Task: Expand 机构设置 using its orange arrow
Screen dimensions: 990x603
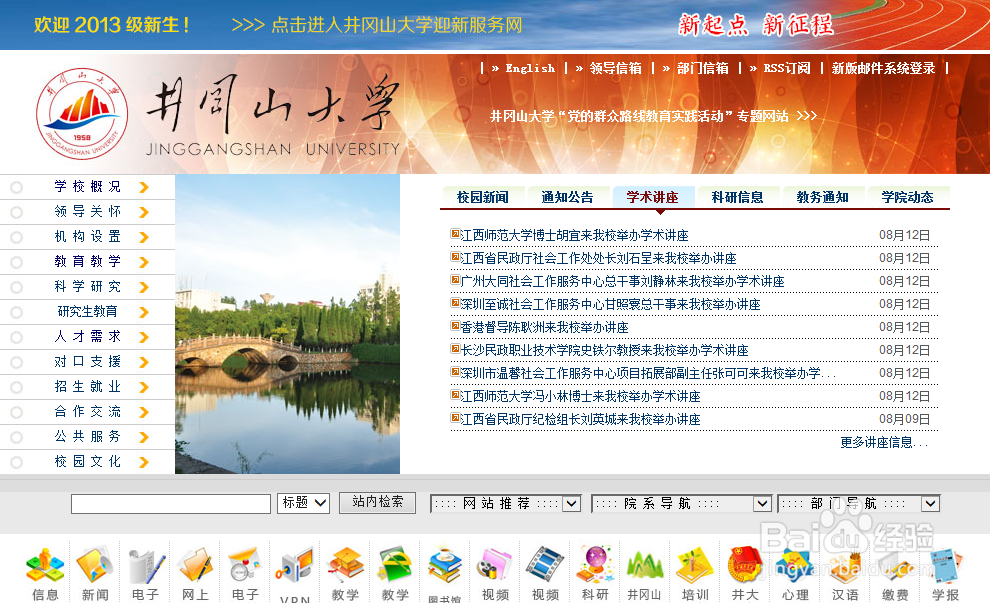Action: pos(144,237)
